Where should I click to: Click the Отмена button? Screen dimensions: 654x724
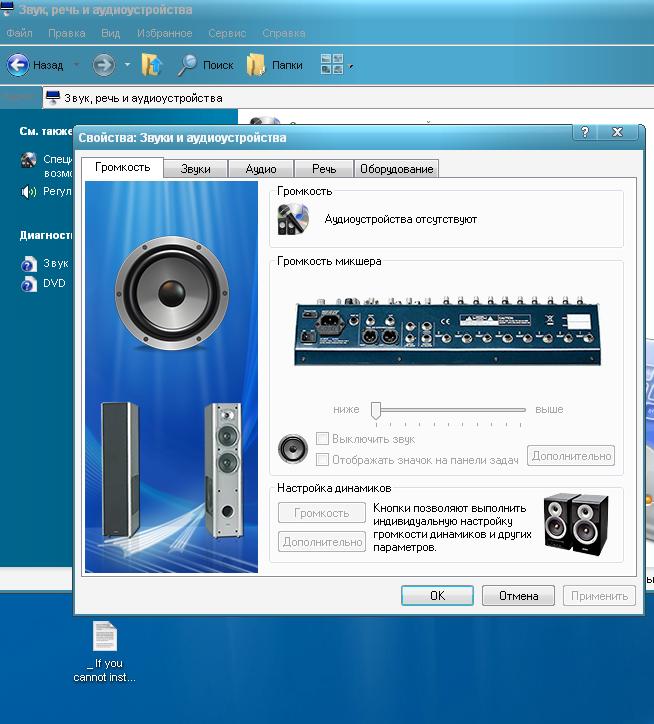518,595
